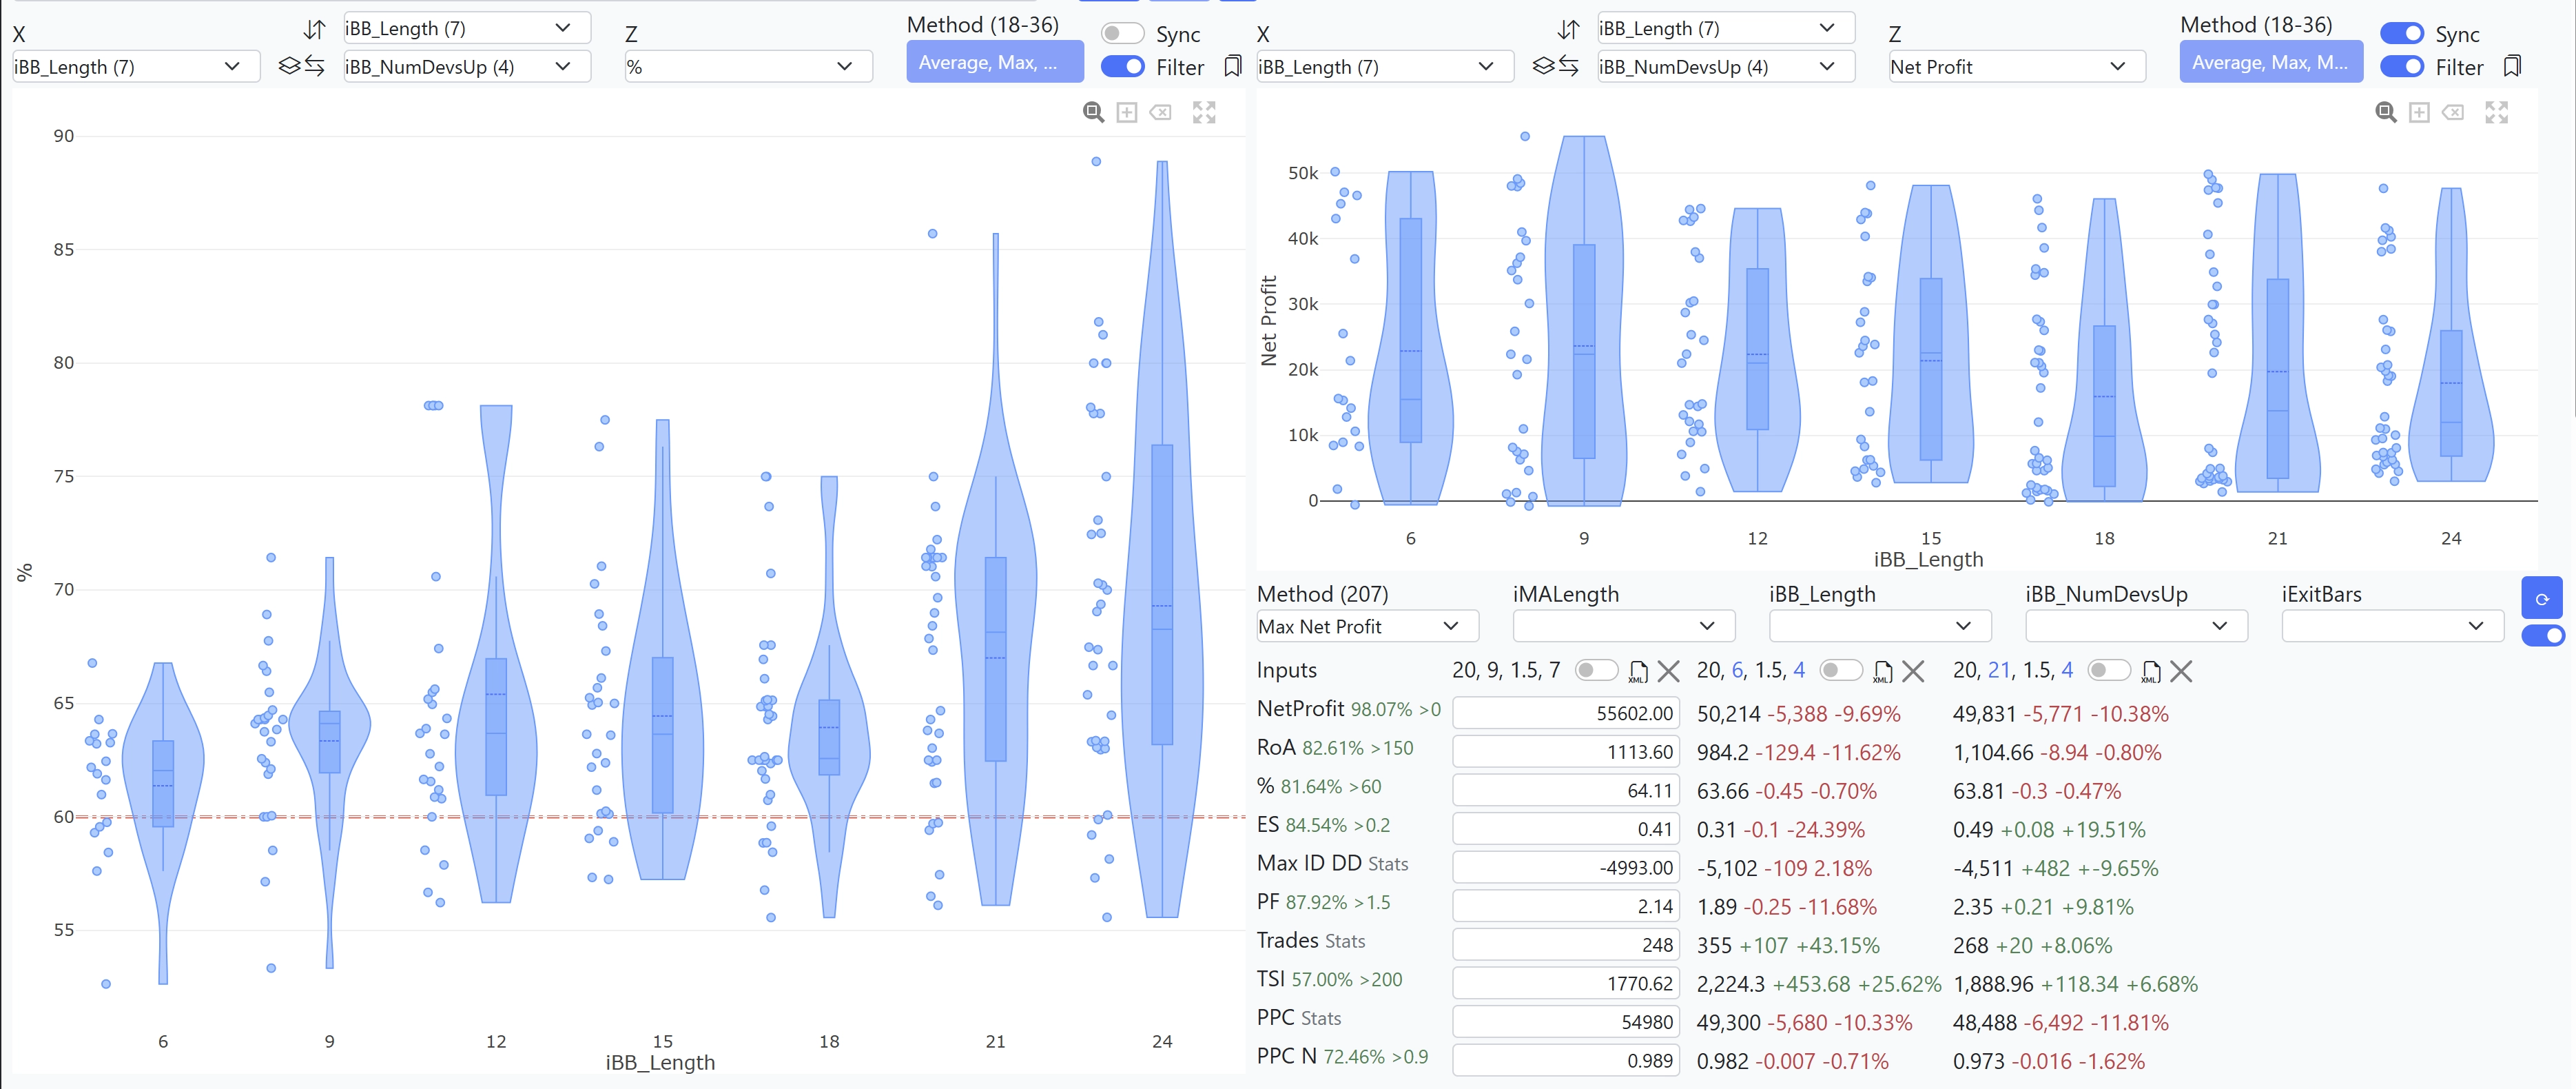Open the Max Net Profit method dropdown
Screen dimensions: 2576x1089
(1367, 627)
